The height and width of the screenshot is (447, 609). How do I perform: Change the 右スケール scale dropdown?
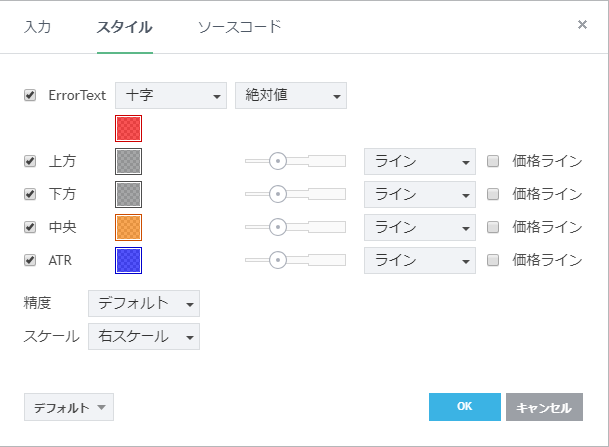coord(144,336)
